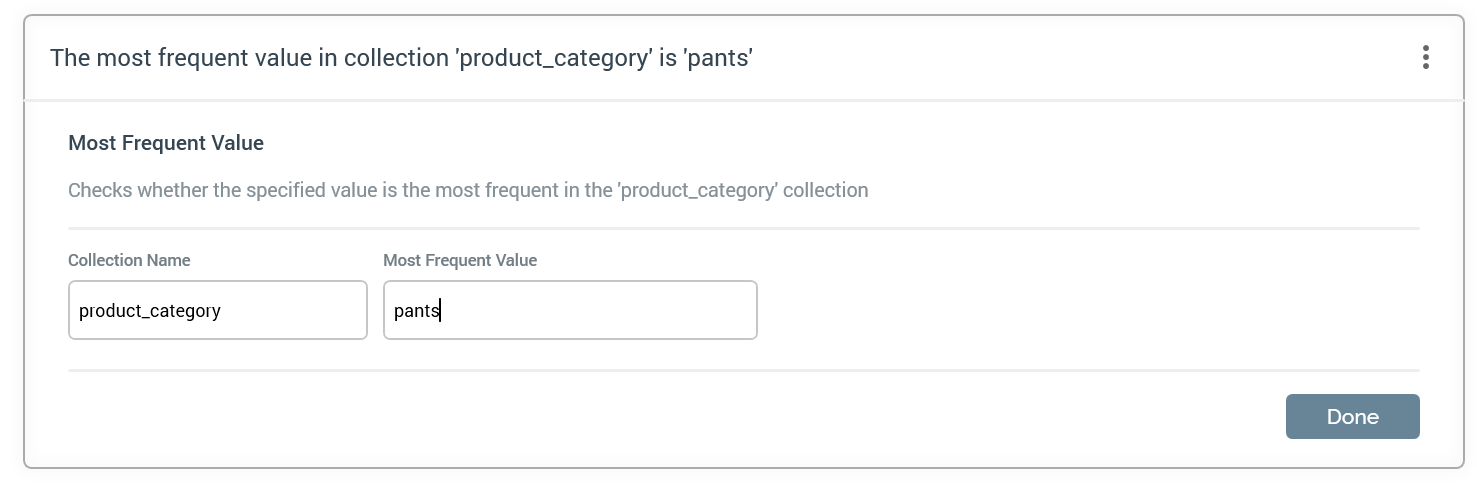The image size is (1477, 484).
Task: Click 'product_category' in the header title
Action: 553,58
